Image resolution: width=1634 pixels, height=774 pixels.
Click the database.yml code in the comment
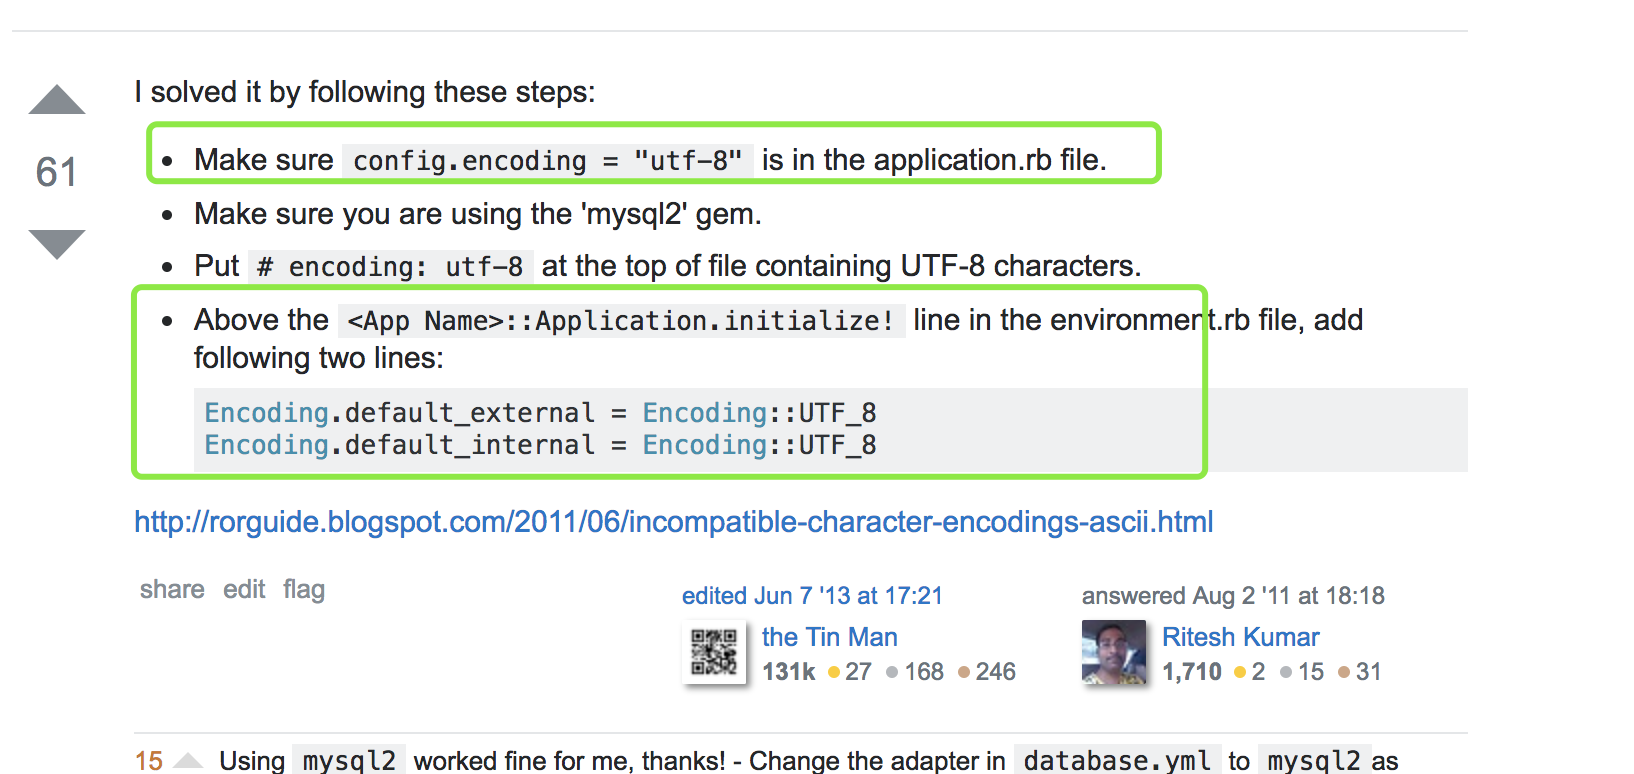point(1117,761)
